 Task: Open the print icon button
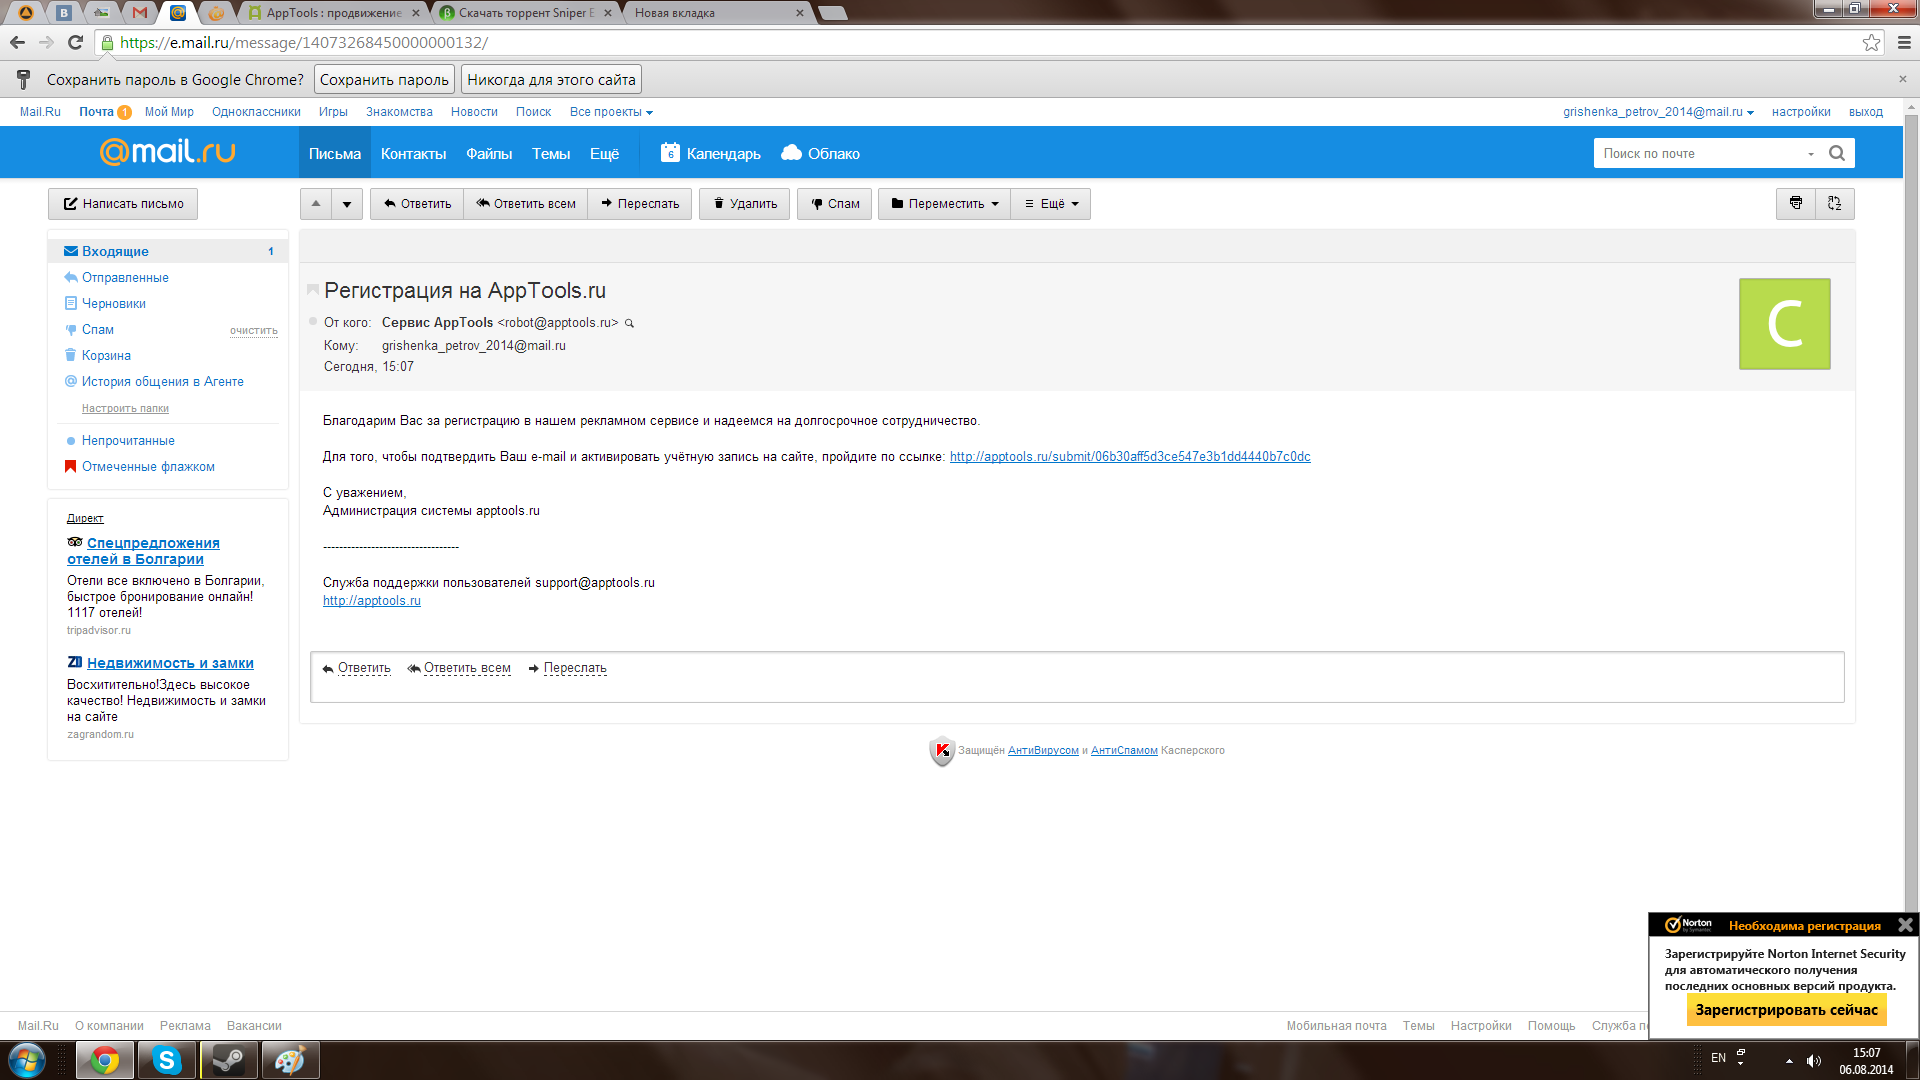click(1796, 203)
